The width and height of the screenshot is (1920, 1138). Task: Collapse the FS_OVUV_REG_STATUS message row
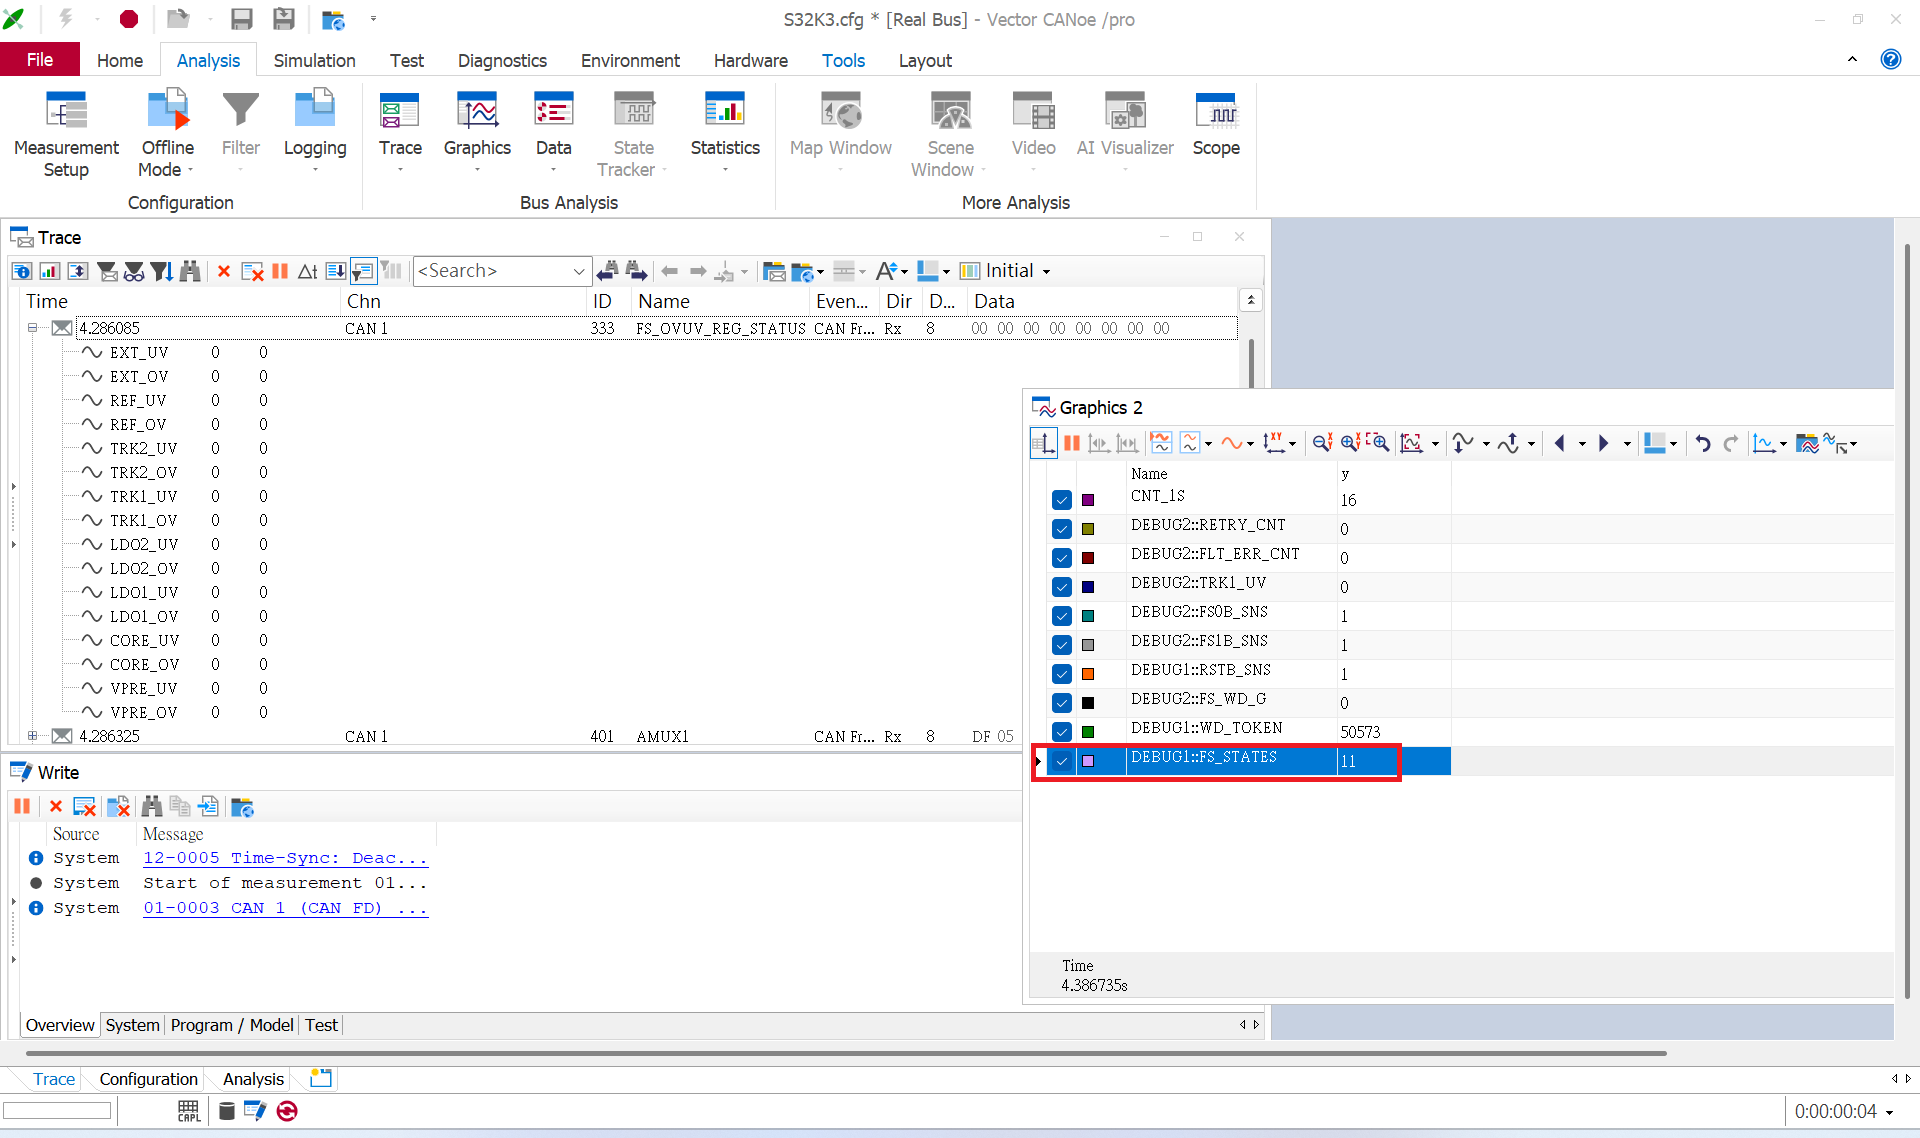click(x=32, y=328)
